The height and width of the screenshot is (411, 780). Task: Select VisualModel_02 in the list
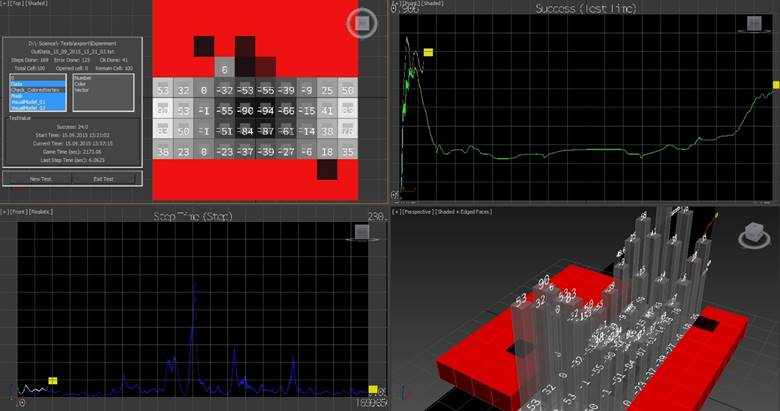pyautogui.click(x=38, y=107)
